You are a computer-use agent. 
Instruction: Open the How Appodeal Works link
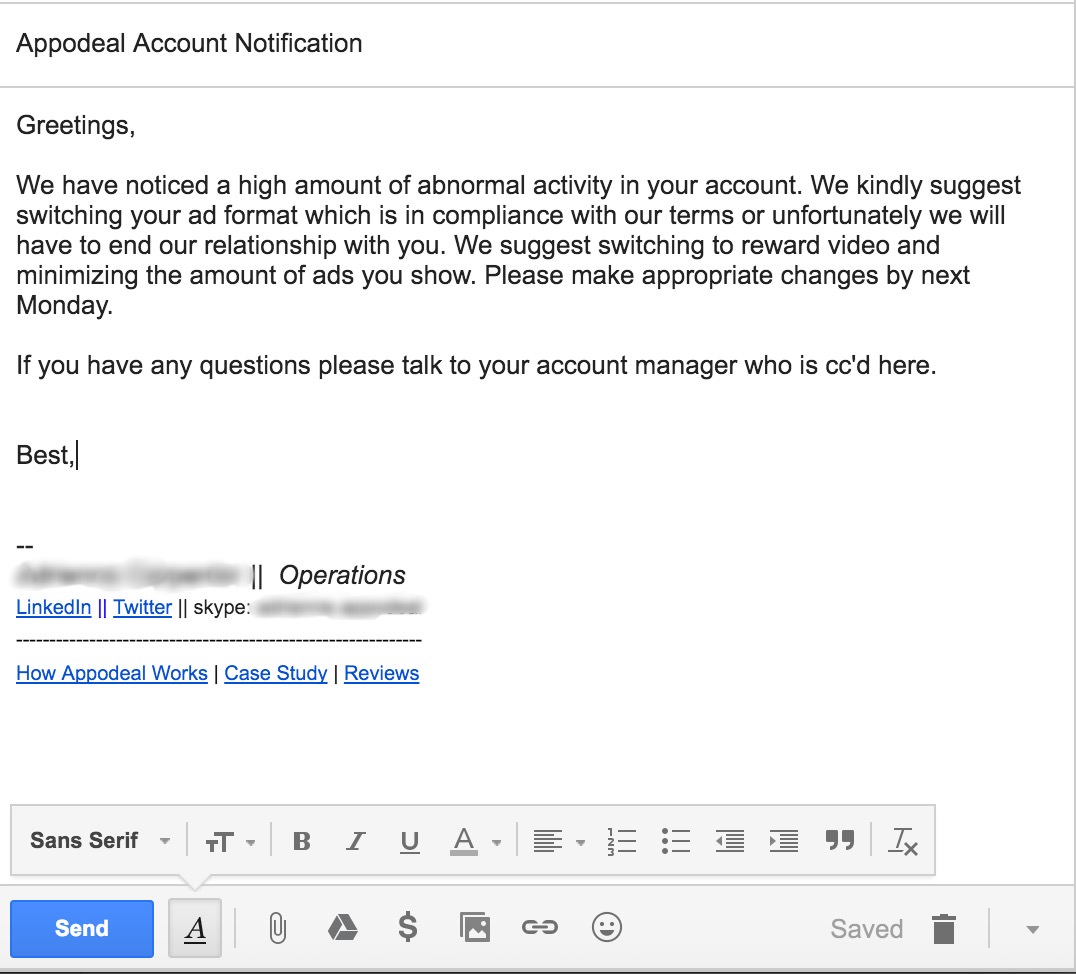pyautogui.click(x=112, y=673)
